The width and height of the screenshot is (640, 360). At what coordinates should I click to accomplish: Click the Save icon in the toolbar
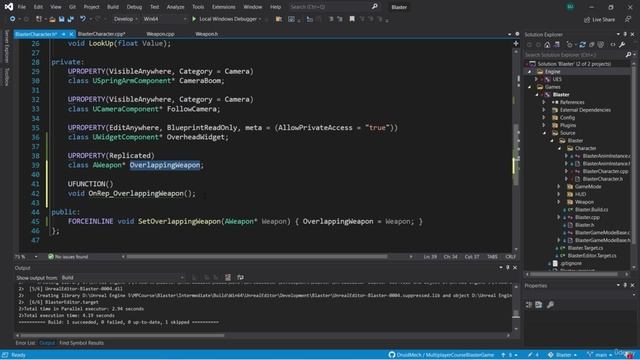[x=61, y=19]
